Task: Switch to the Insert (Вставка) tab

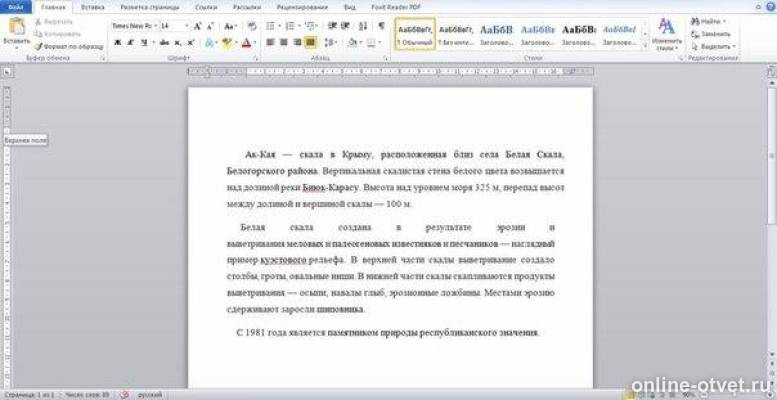Action: 92,7
